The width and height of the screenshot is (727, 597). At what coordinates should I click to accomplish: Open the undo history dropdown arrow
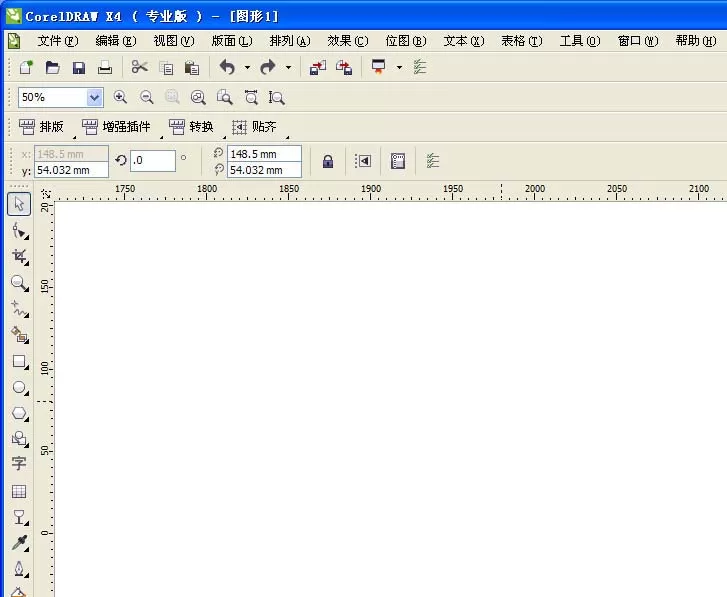[x=247, y=68]
